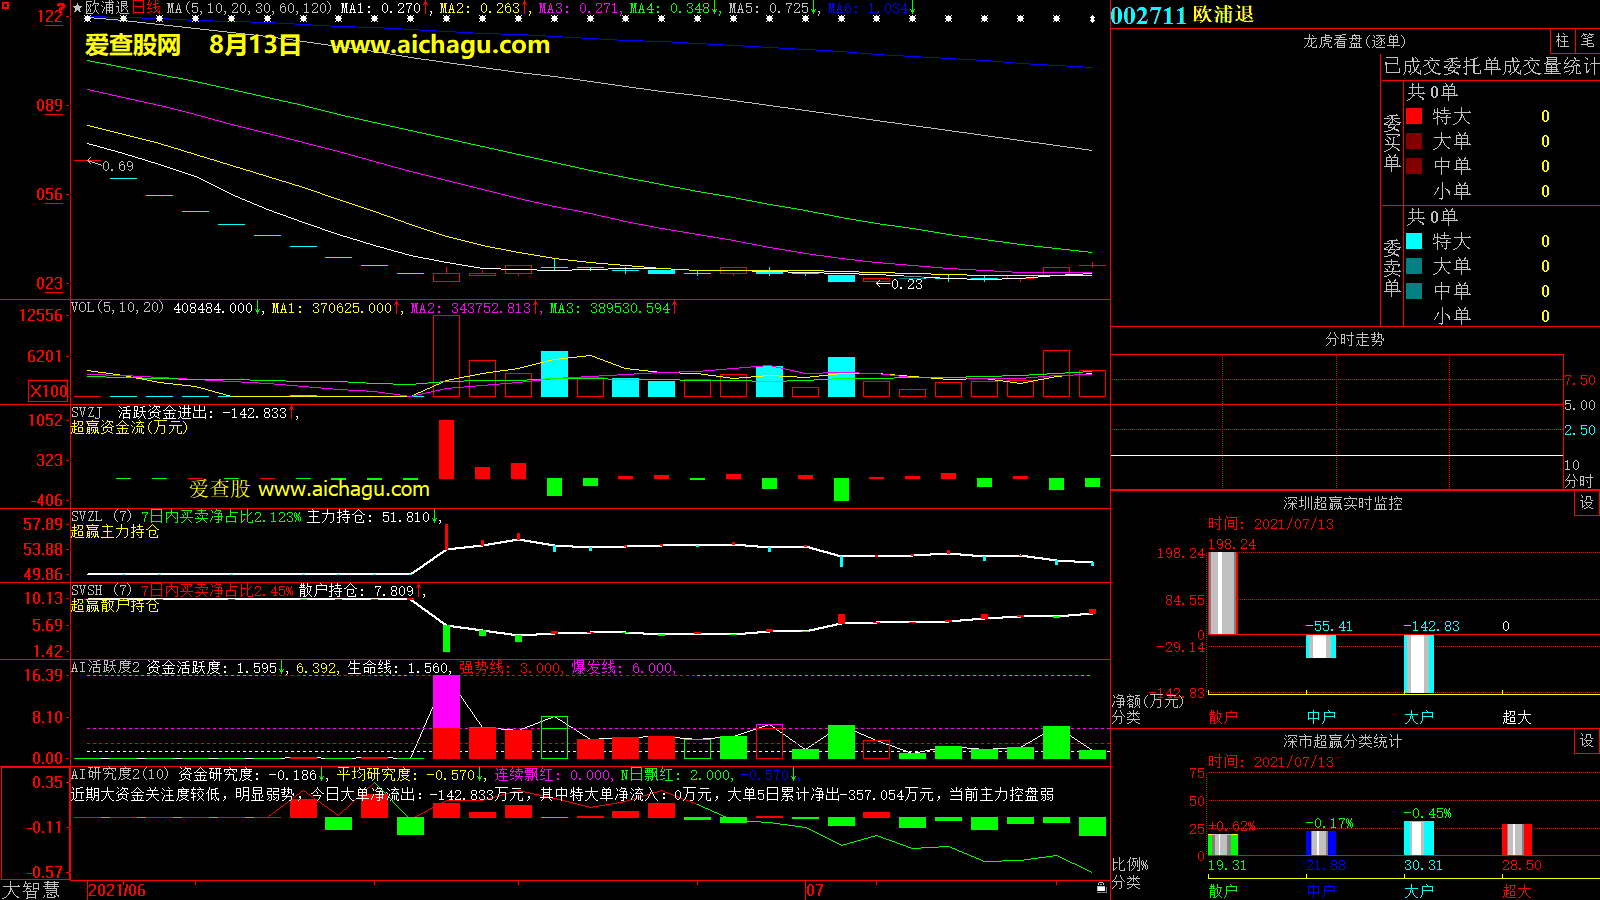
Task: Click the 超大 28.50 bar in 分类统计
Action: (1517, 840)
